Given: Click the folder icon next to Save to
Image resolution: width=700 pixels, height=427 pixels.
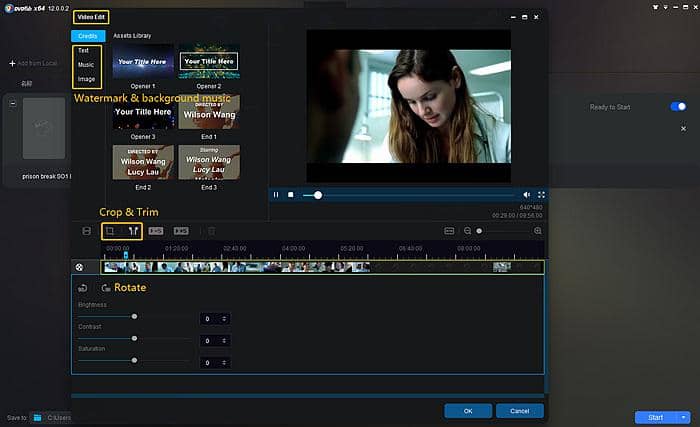Looking at the screenshot, I should point(38,418).
